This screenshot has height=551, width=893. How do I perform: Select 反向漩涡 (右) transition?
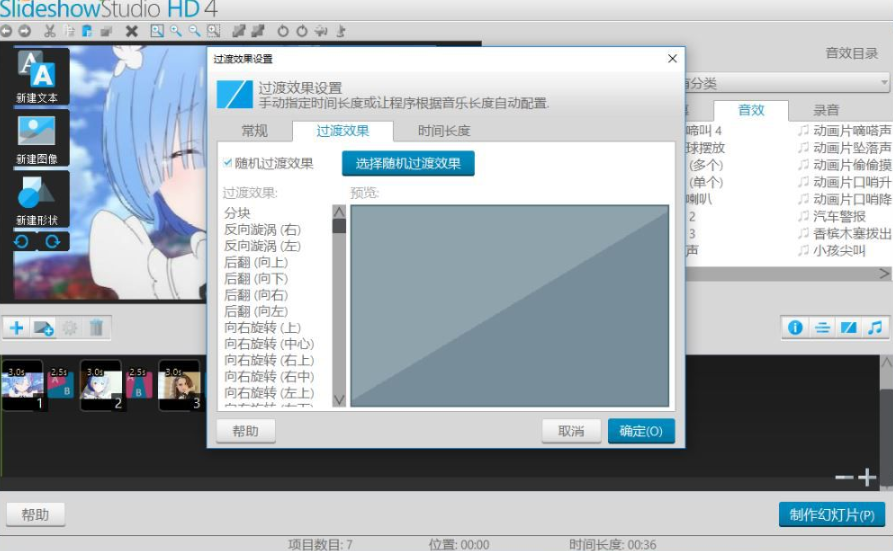coord(263,230)
